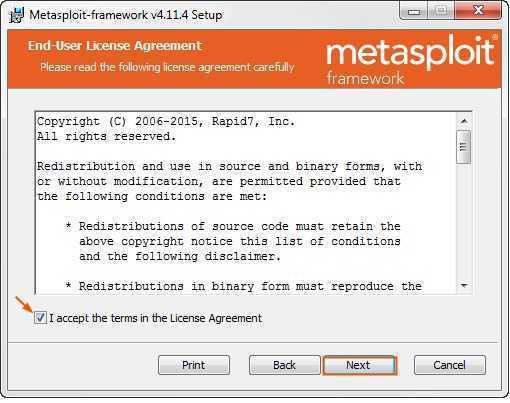Click inside the license agreement text box
Viewport: 510px width, 403px height.
(246, 203)
